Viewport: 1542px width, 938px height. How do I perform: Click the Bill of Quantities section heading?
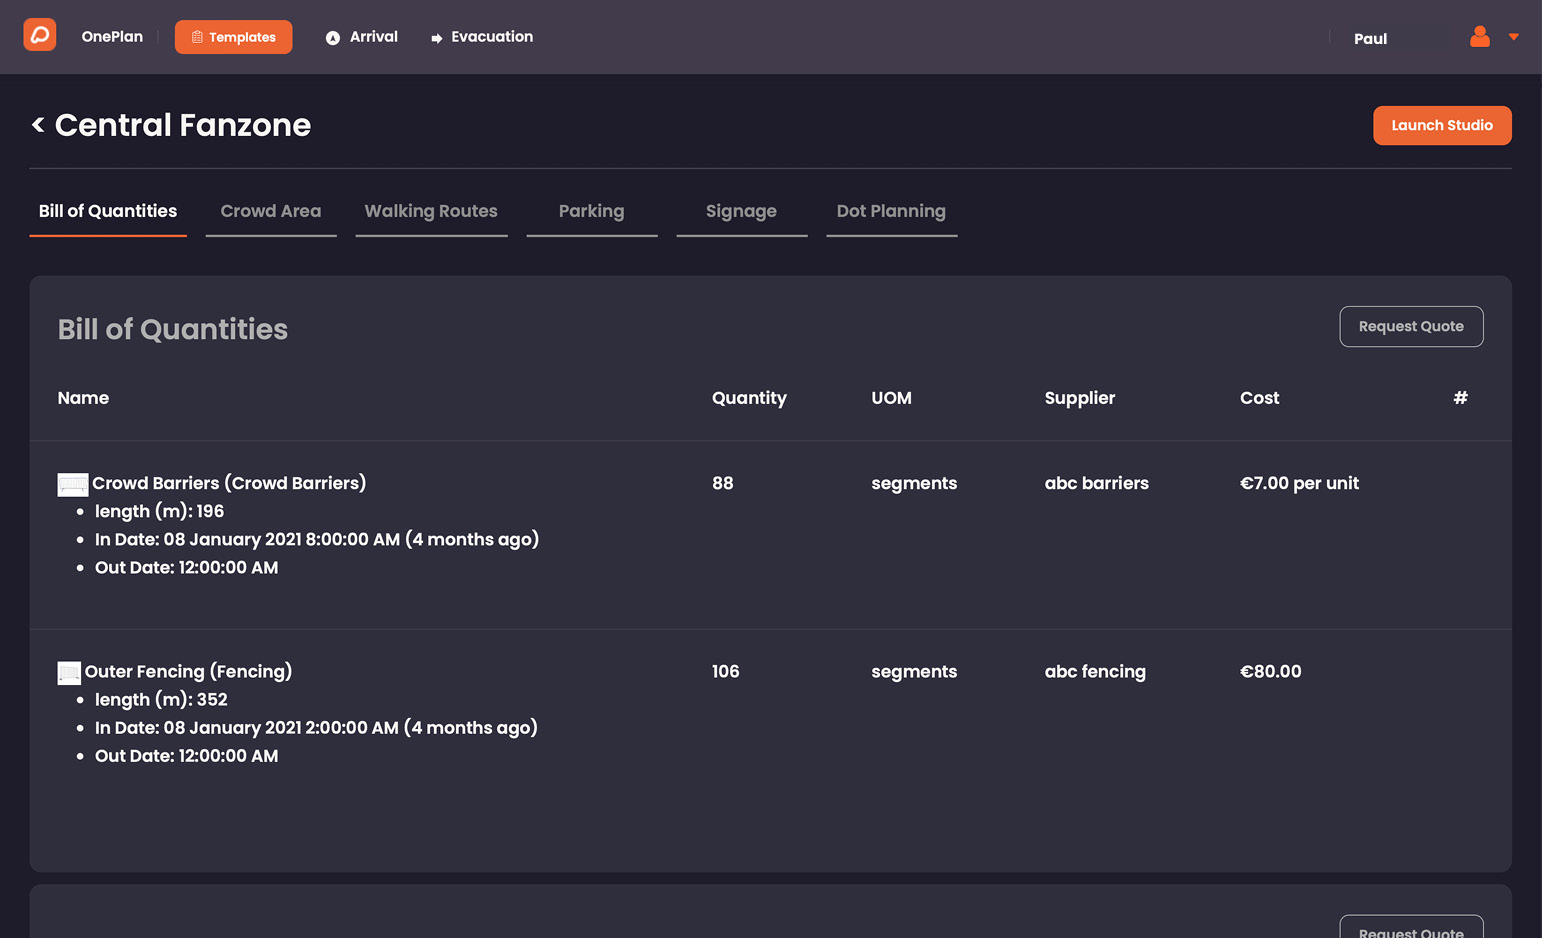[173, 329]
